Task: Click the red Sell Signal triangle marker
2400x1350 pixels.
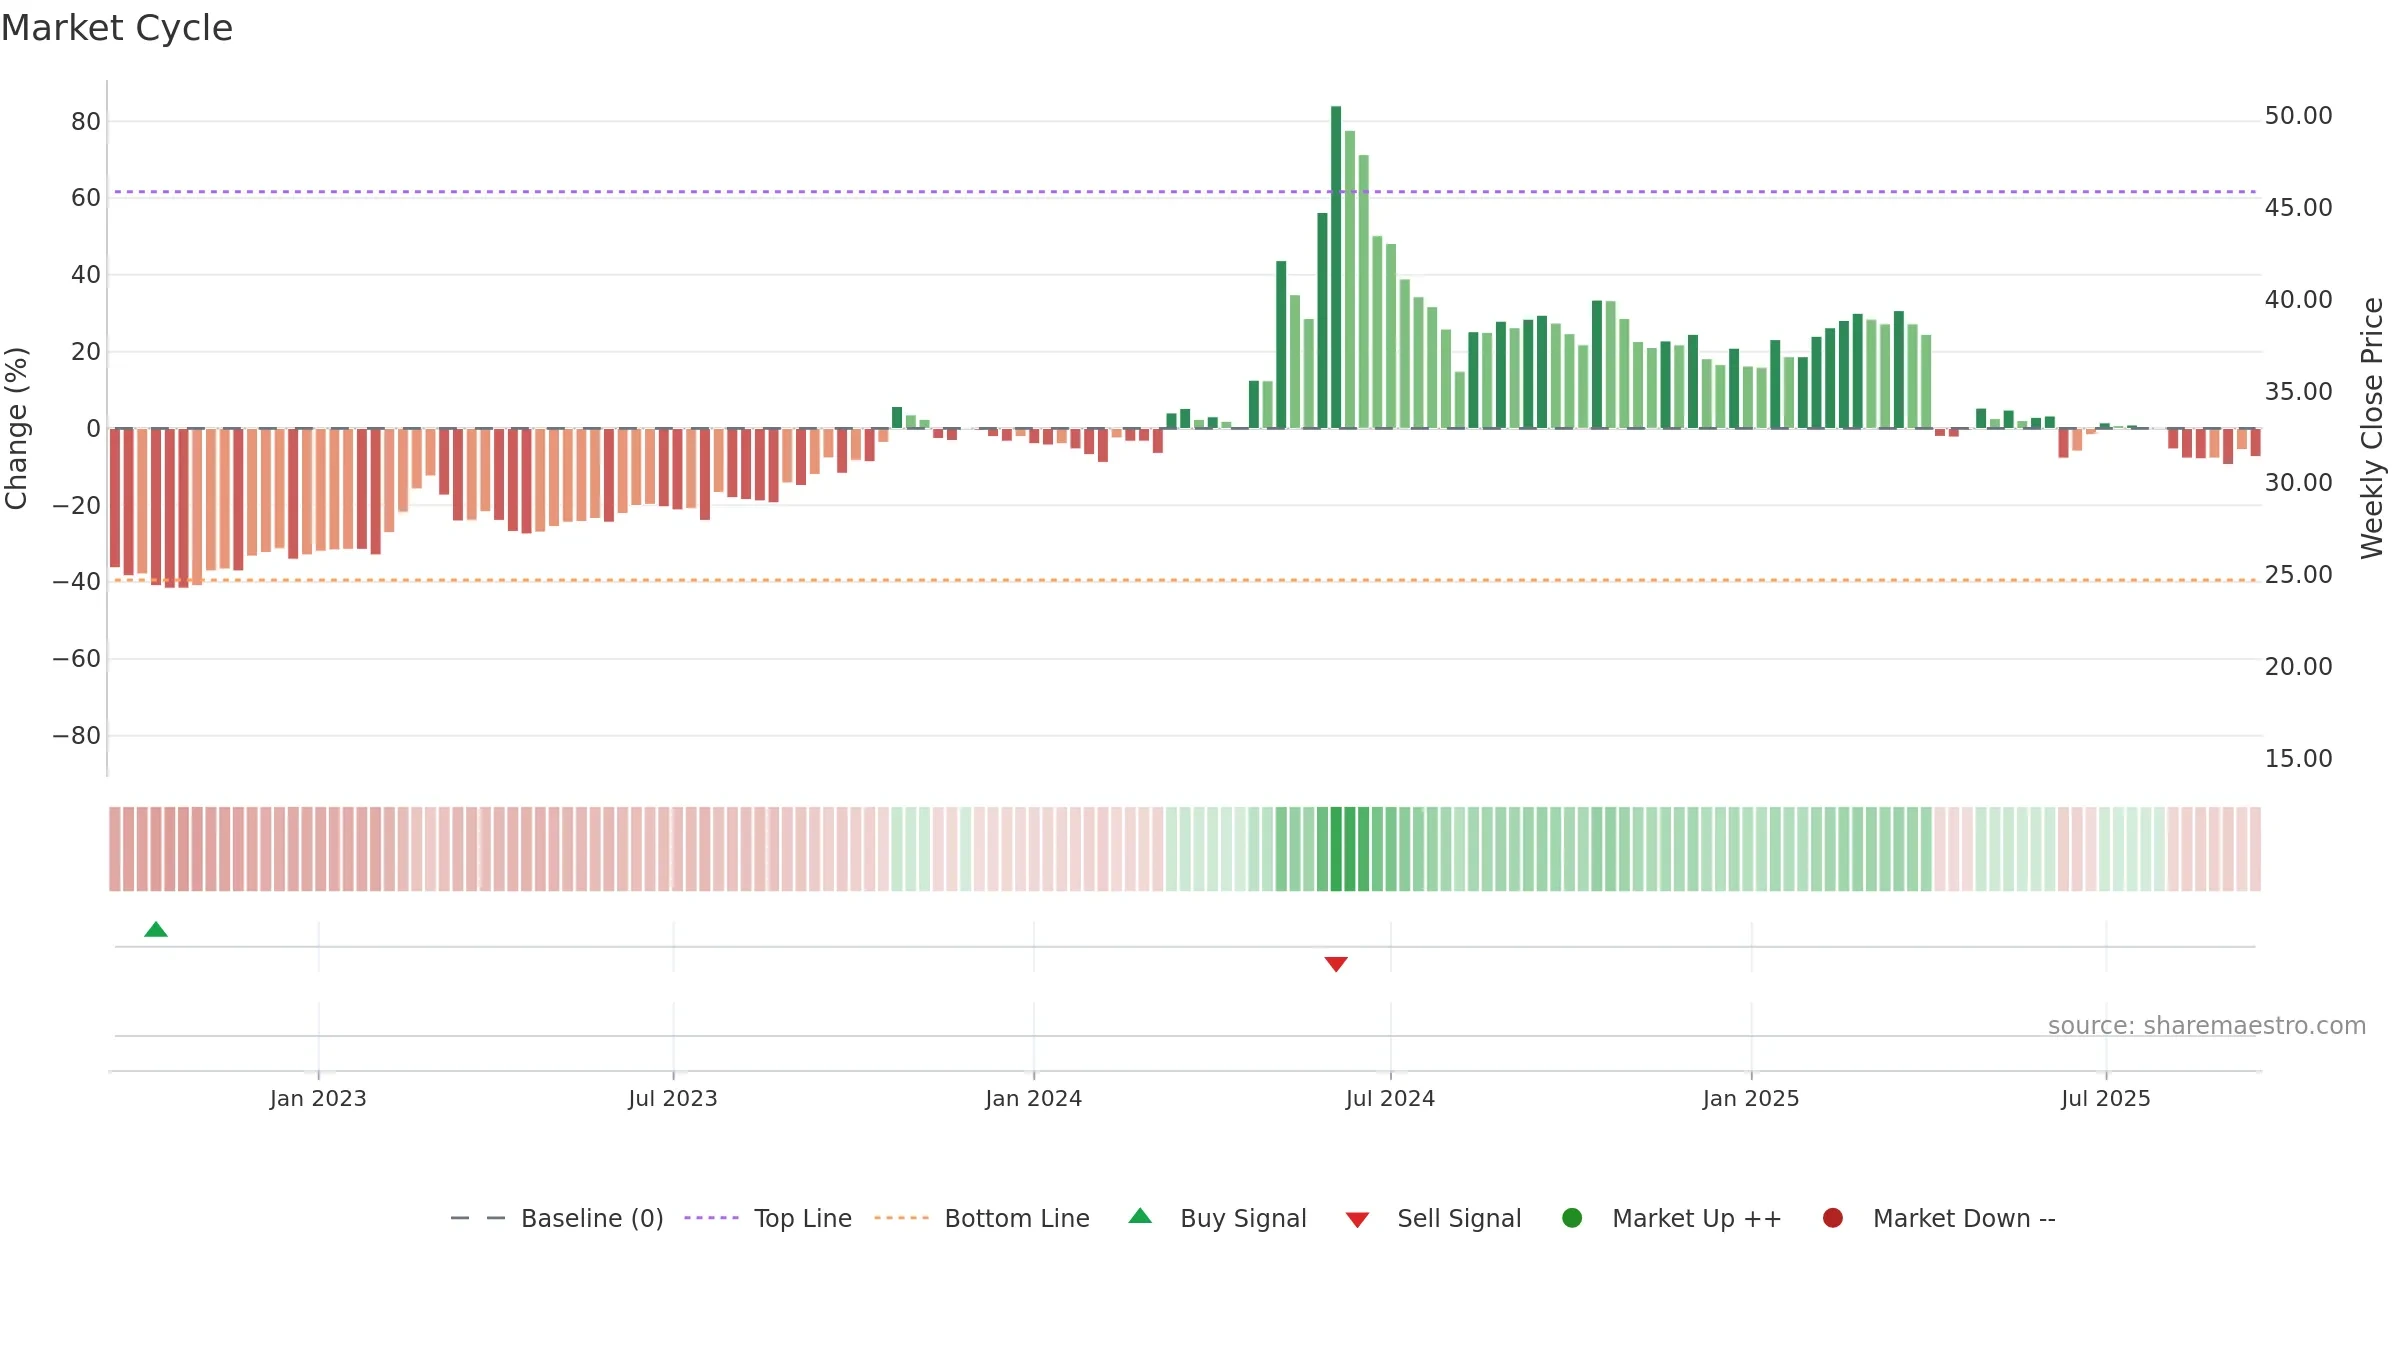Action: (1336, 964)
